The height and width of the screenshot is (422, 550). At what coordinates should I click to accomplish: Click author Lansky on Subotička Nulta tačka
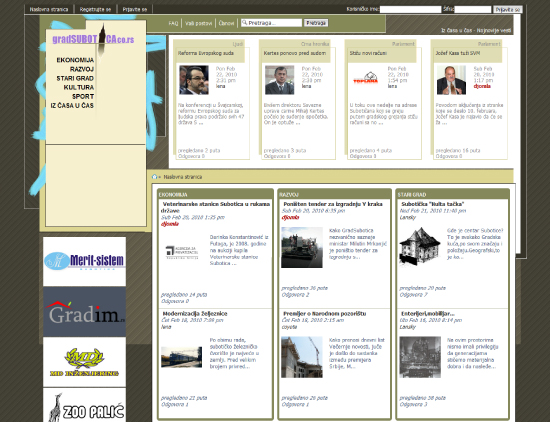click(x=408, y=217)
